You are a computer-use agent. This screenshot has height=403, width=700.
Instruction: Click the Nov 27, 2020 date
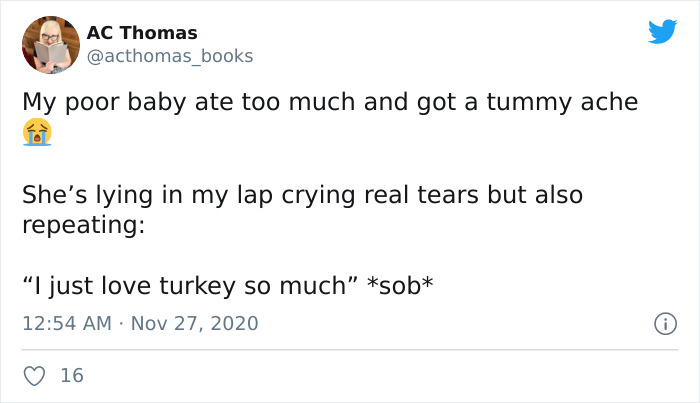[x=193, y=323]
